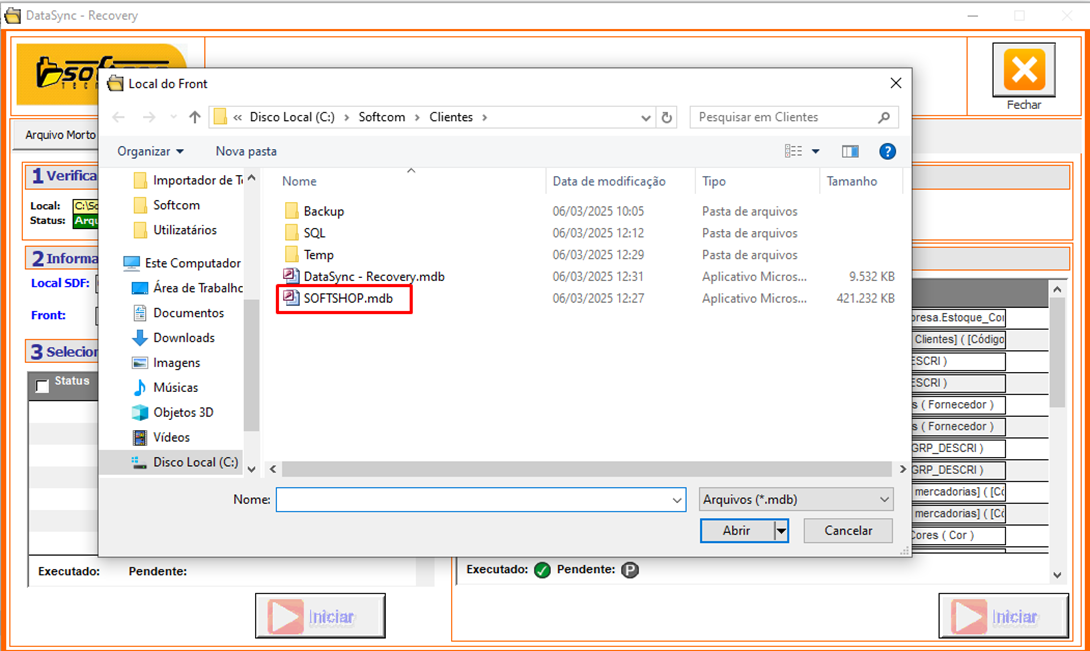Click the Nova pasta toolbar item
Viewport: 1090px width, 651px height.
click(246, 151)
